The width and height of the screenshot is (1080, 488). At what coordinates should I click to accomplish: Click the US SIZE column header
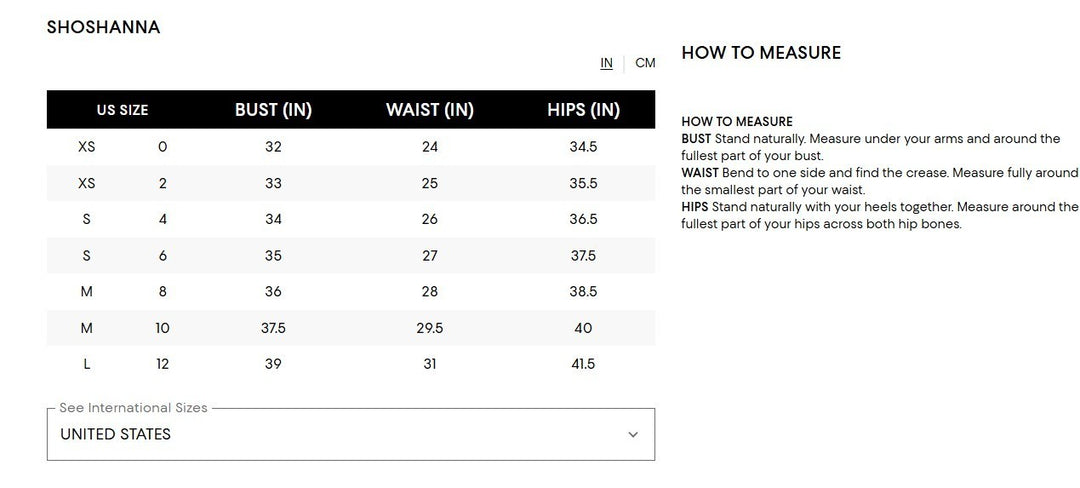(122, 110)
